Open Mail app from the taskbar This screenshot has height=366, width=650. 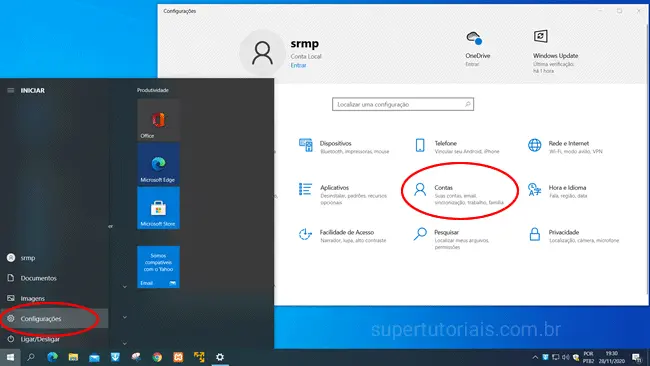click(95, 357)
